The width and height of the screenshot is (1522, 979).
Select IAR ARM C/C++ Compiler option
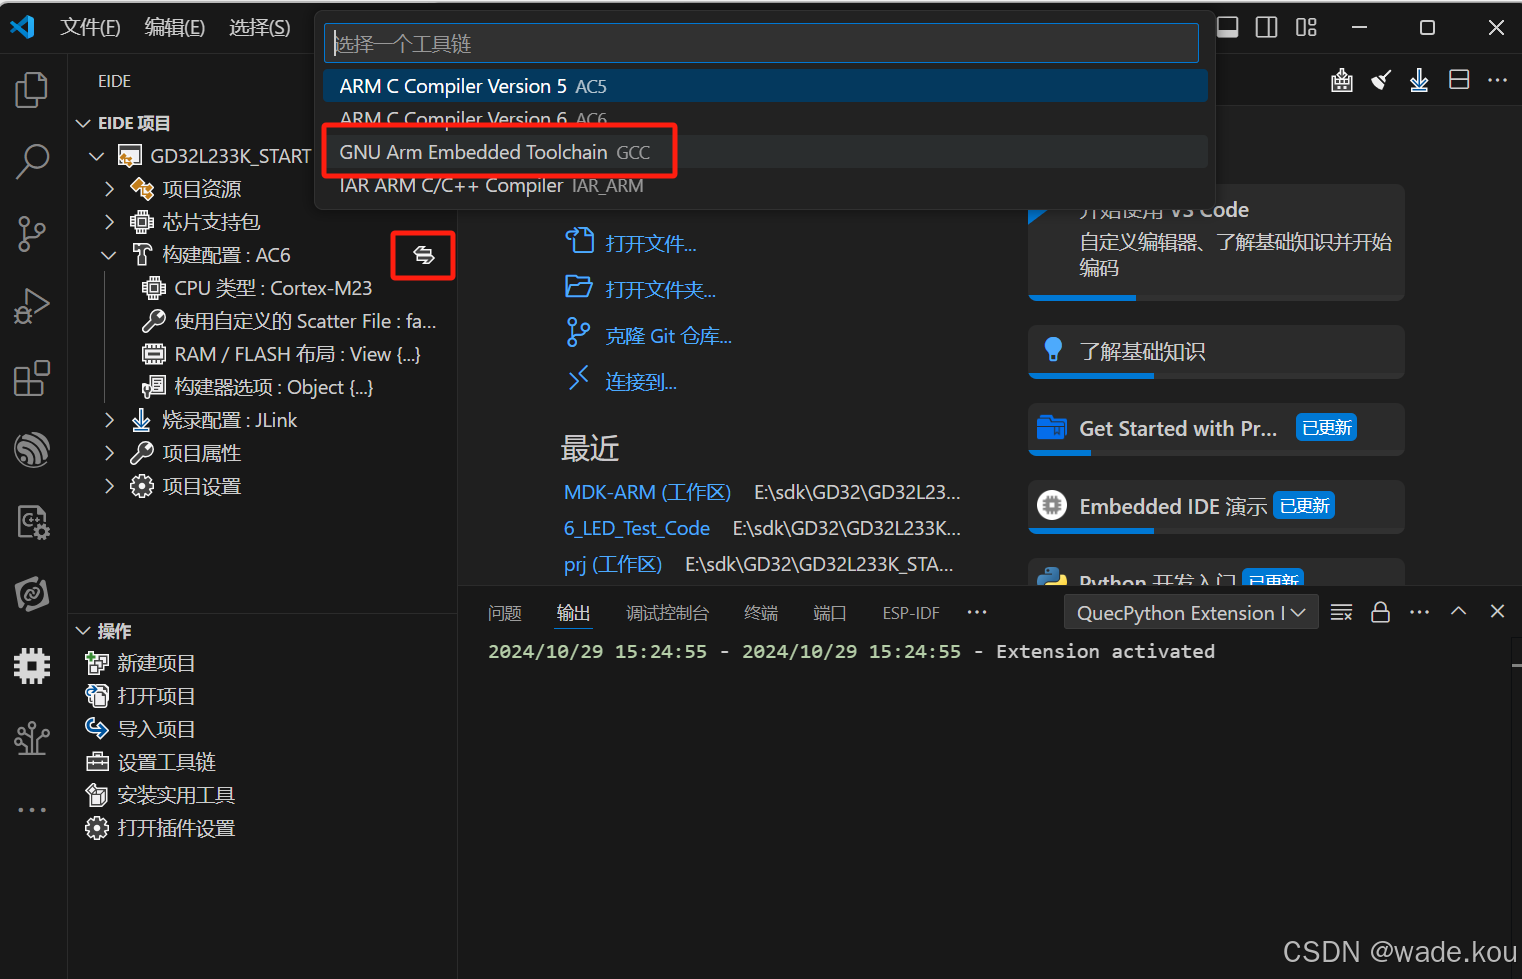click(x=765, y=185)
